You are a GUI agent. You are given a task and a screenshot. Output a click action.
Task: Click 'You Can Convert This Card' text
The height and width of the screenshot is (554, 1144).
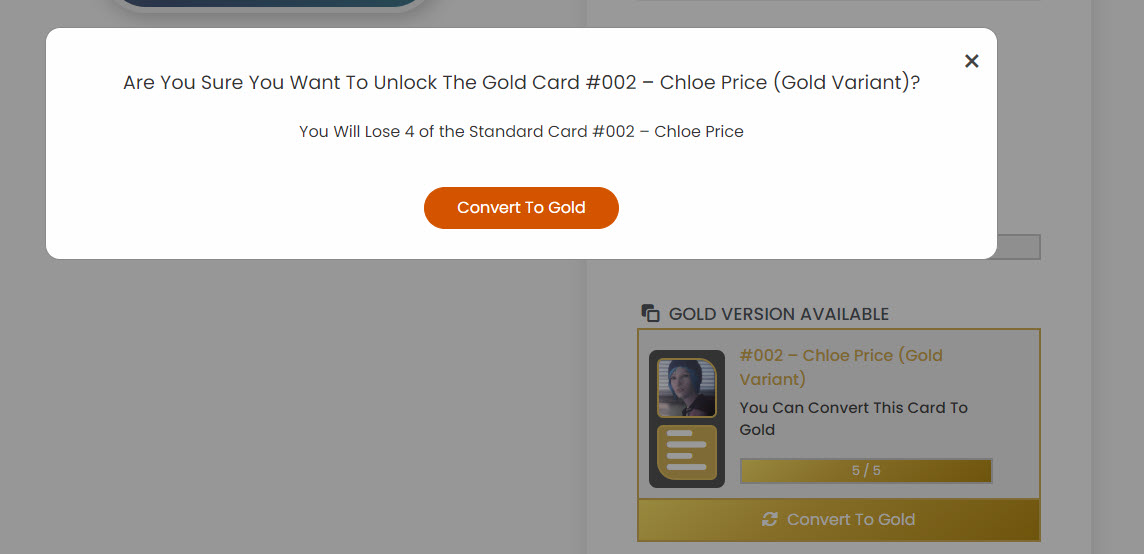tap(854, 418)
